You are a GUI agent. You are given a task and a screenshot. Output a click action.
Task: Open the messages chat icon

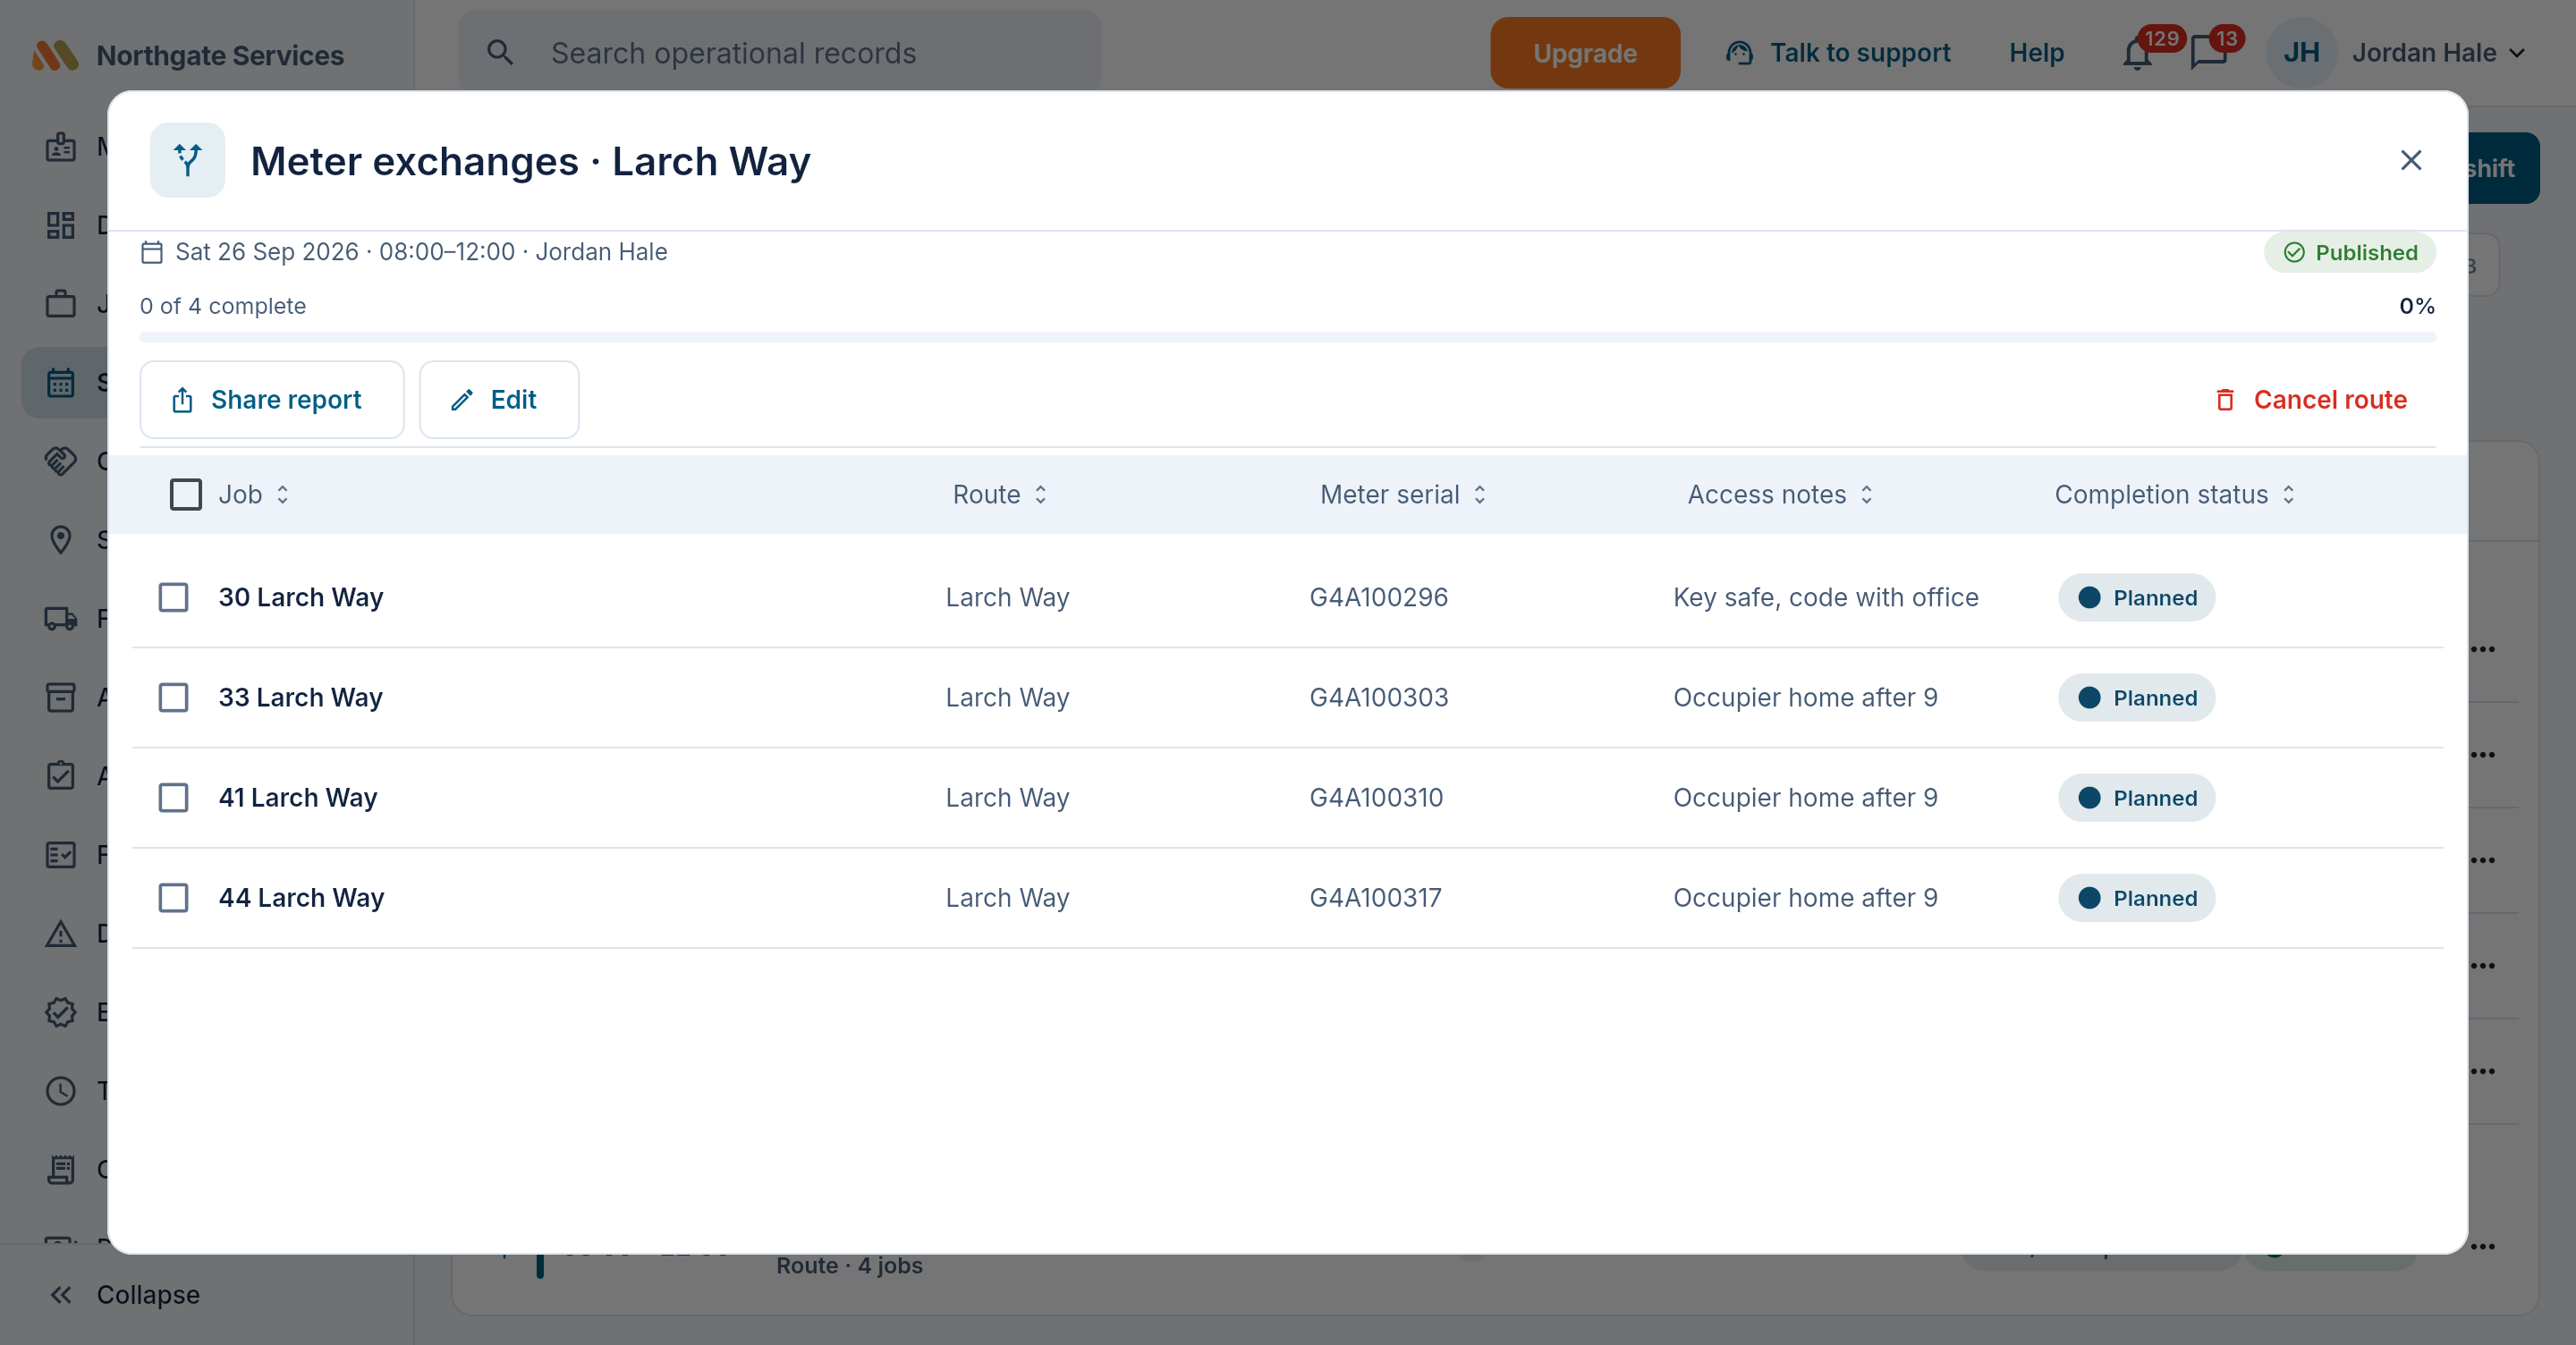click(x=2208, y=54)
